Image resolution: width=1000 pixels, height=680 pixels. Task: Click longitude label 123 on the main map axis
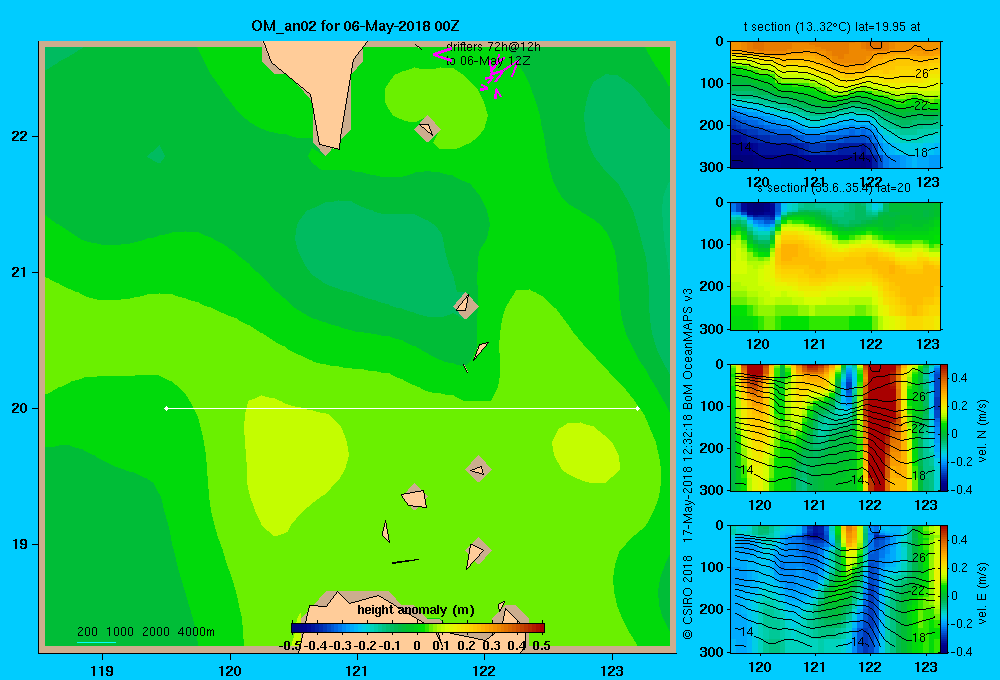(x=612, y=670)
